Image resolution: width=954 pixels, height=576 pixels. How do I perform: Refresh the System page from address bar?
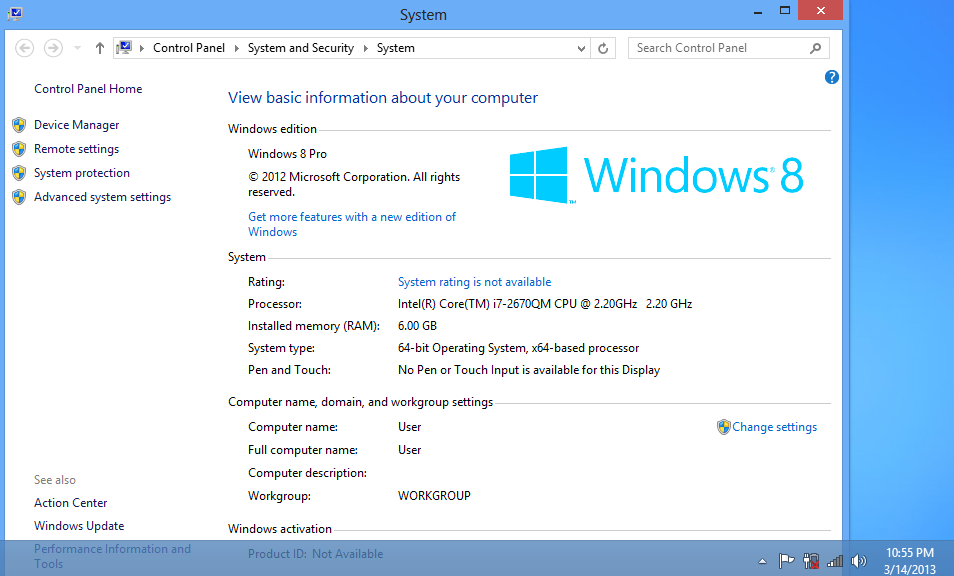tap(603, 48)
